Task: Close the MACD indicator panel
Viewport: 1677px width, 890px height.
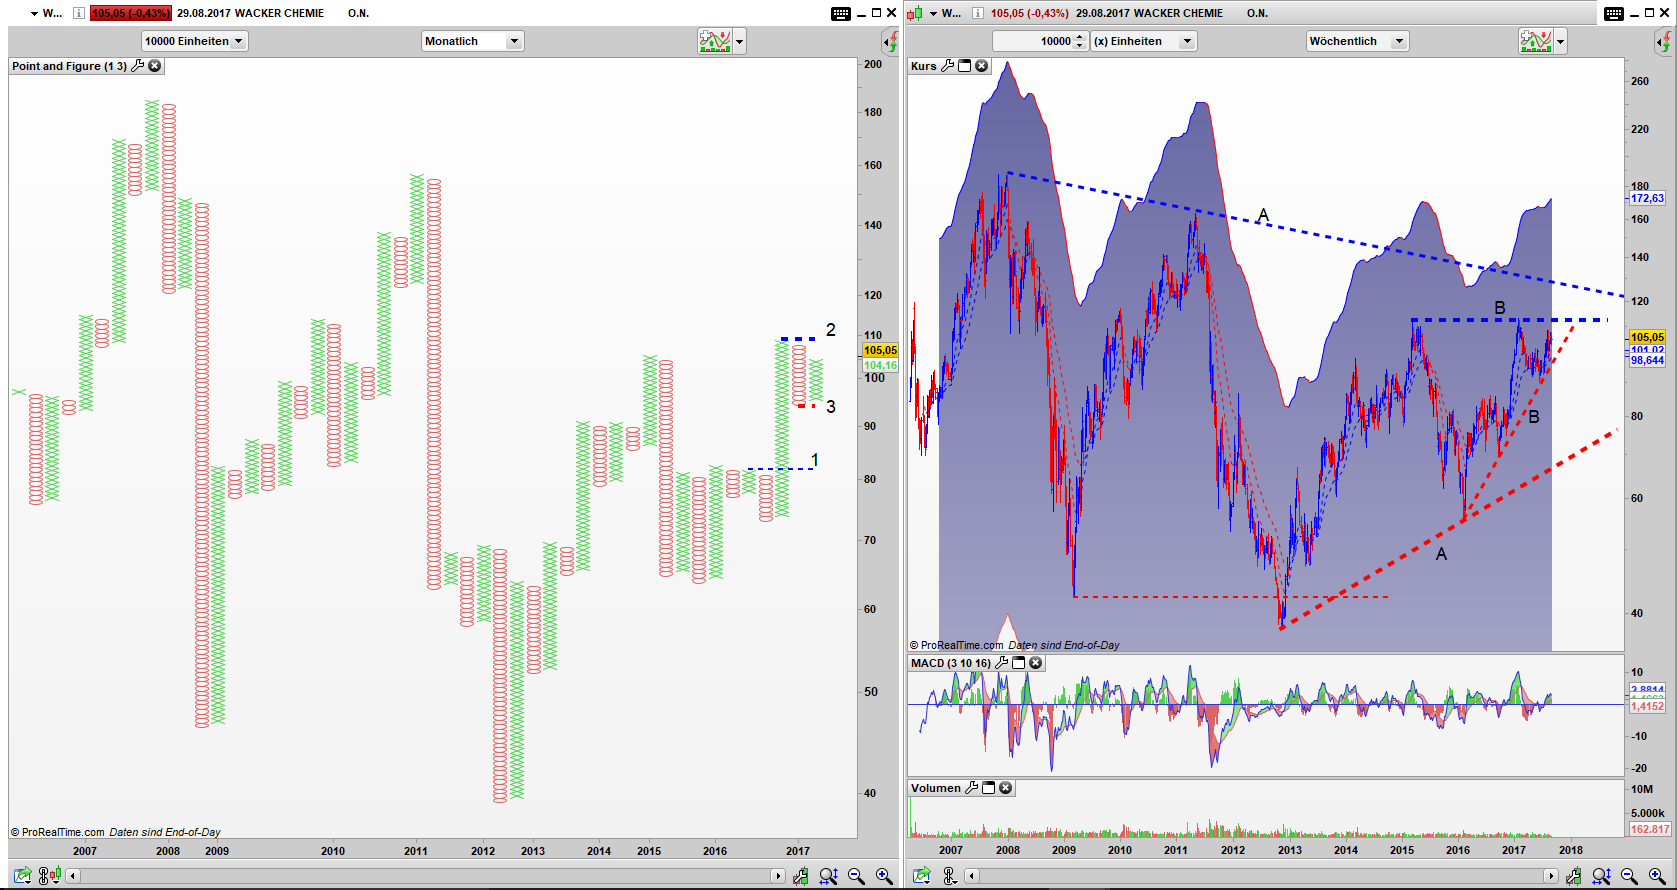Action: [x=1036, y=663]
